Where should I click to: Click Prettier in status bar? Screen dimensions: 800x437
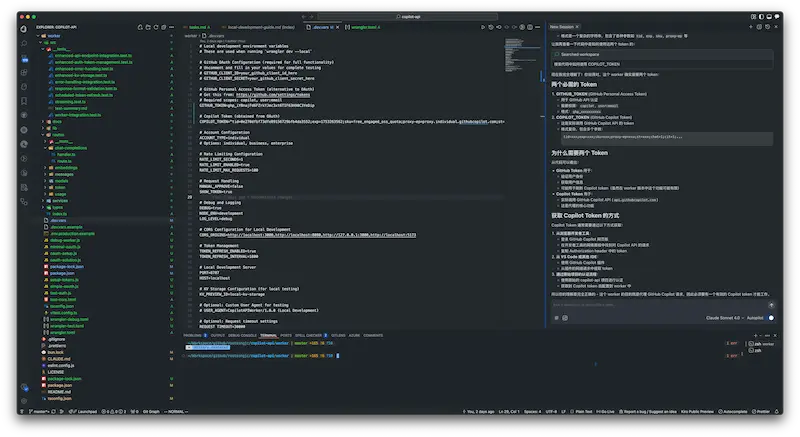(761, 412)
